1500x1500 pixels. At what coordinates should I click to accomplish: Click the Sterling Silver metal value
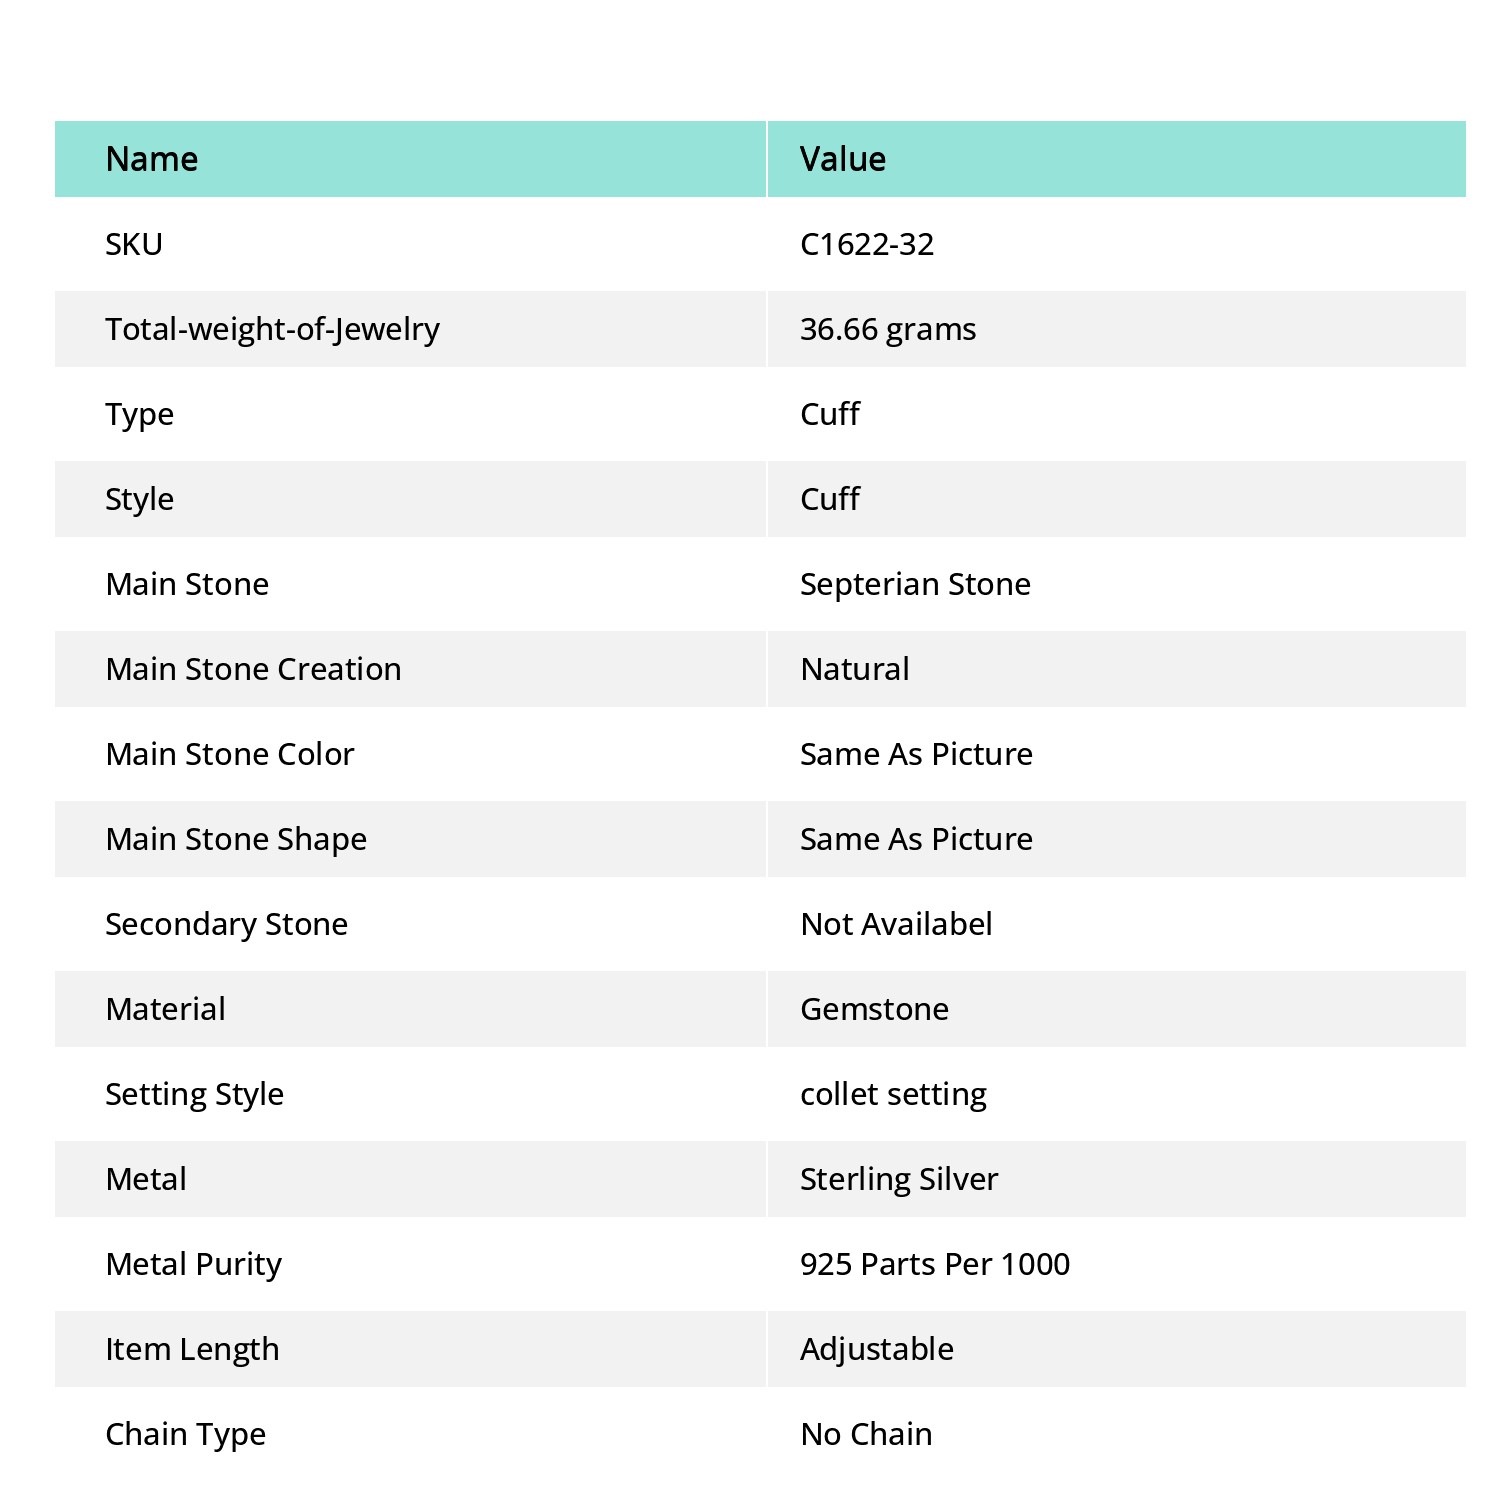(x=899, y=1179)
